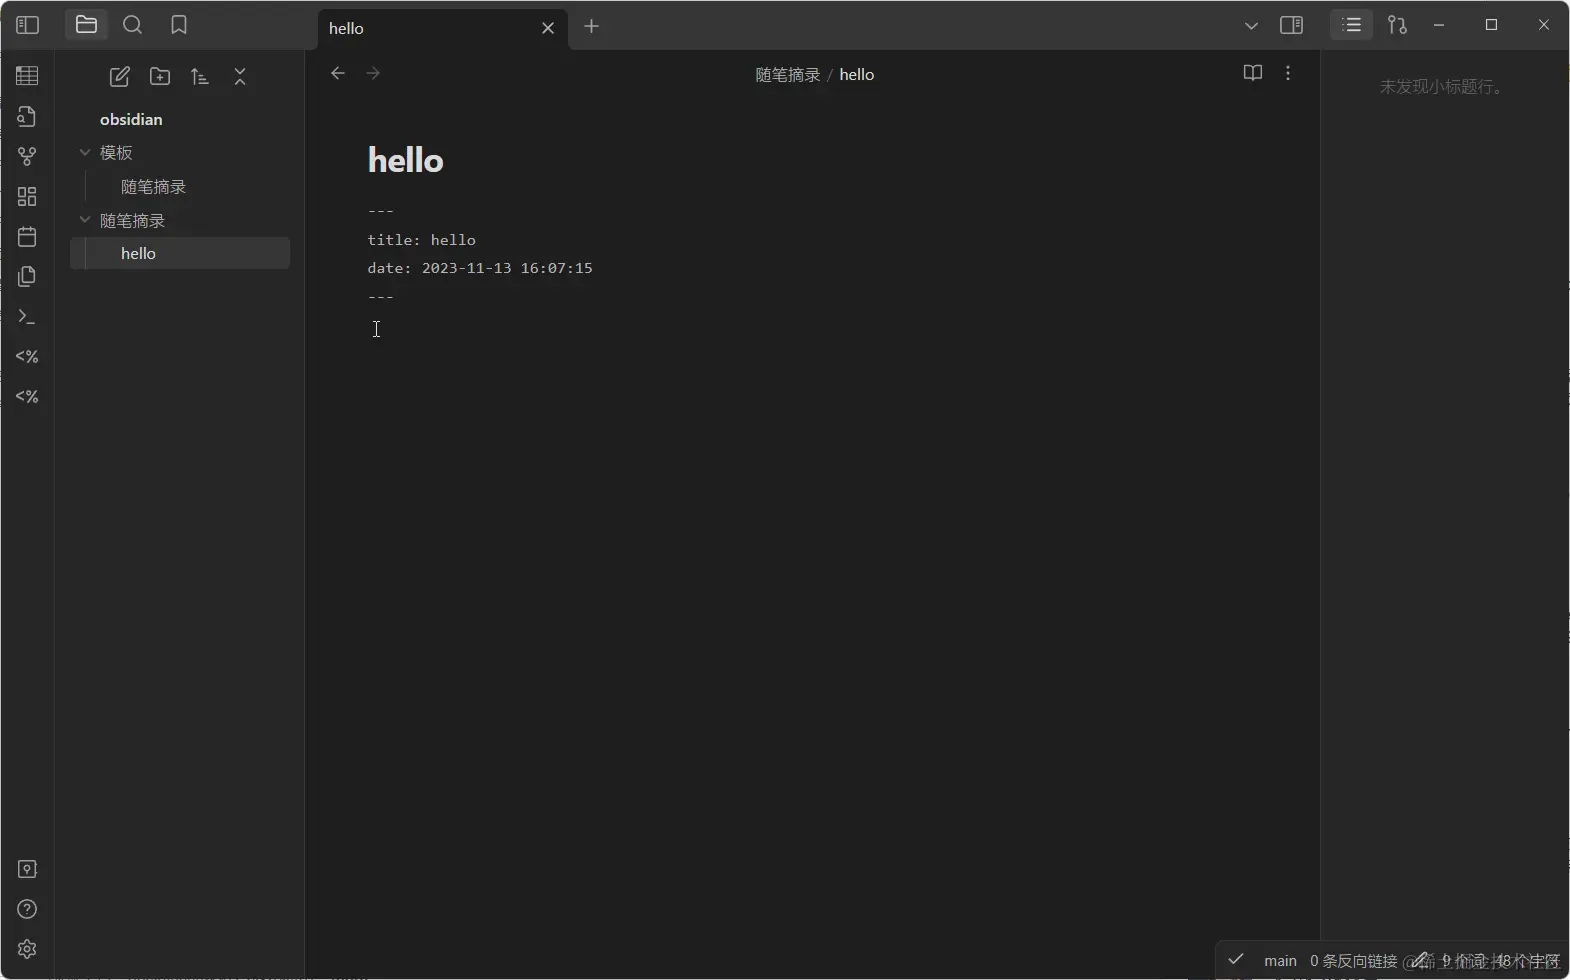The height and width of the screenshot is (980, 1570).
Task: Toggle the right sidebar
Action: tap(1291, 25)
